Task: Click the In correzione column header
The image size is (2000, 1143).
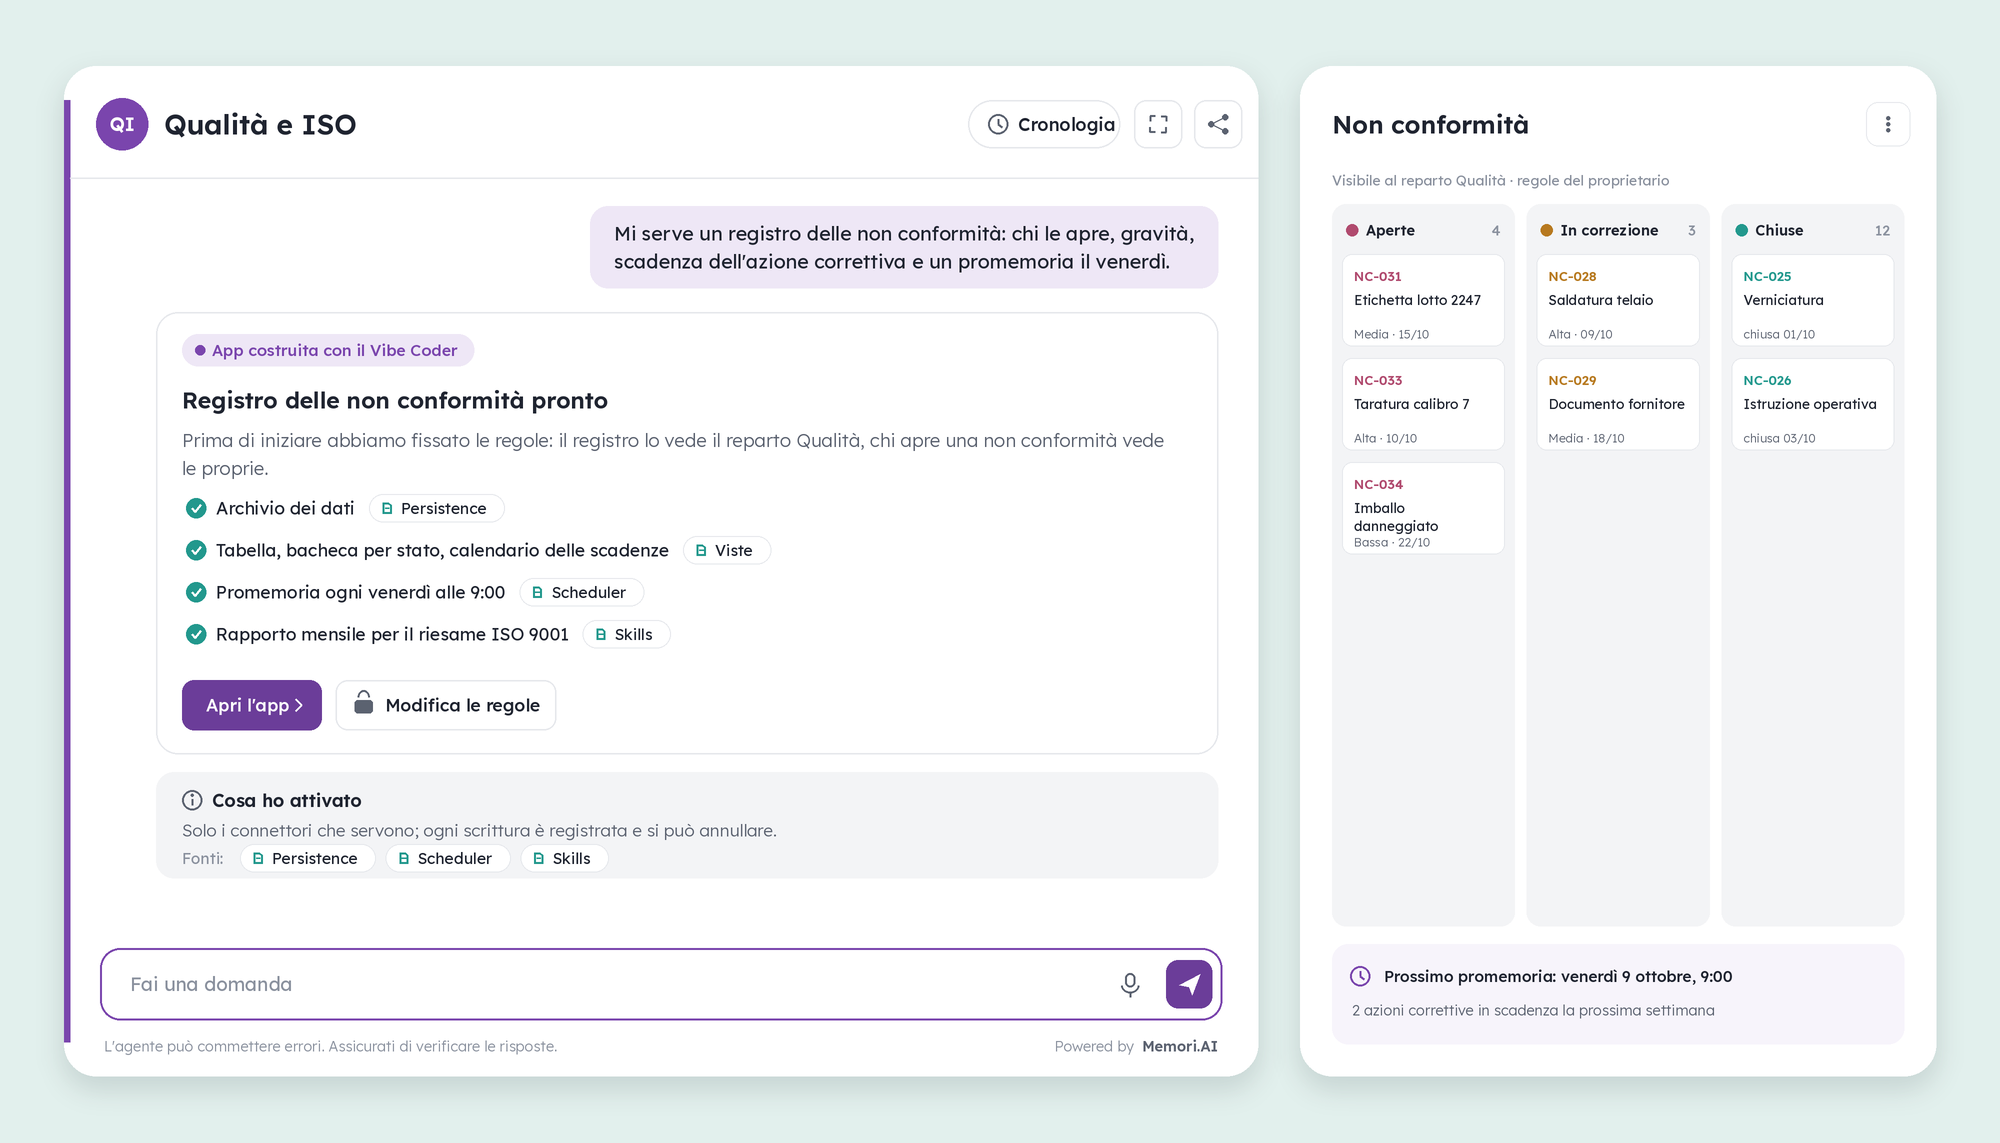Action: (x=1617, y=230)
